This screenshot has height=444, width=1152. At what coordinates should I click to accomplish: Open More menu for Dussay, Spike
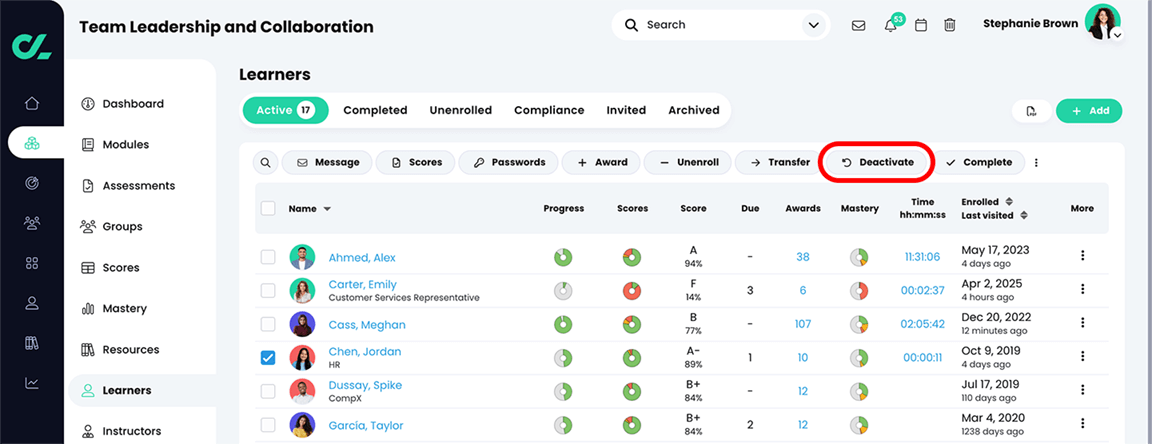[x=1082, y=390]
